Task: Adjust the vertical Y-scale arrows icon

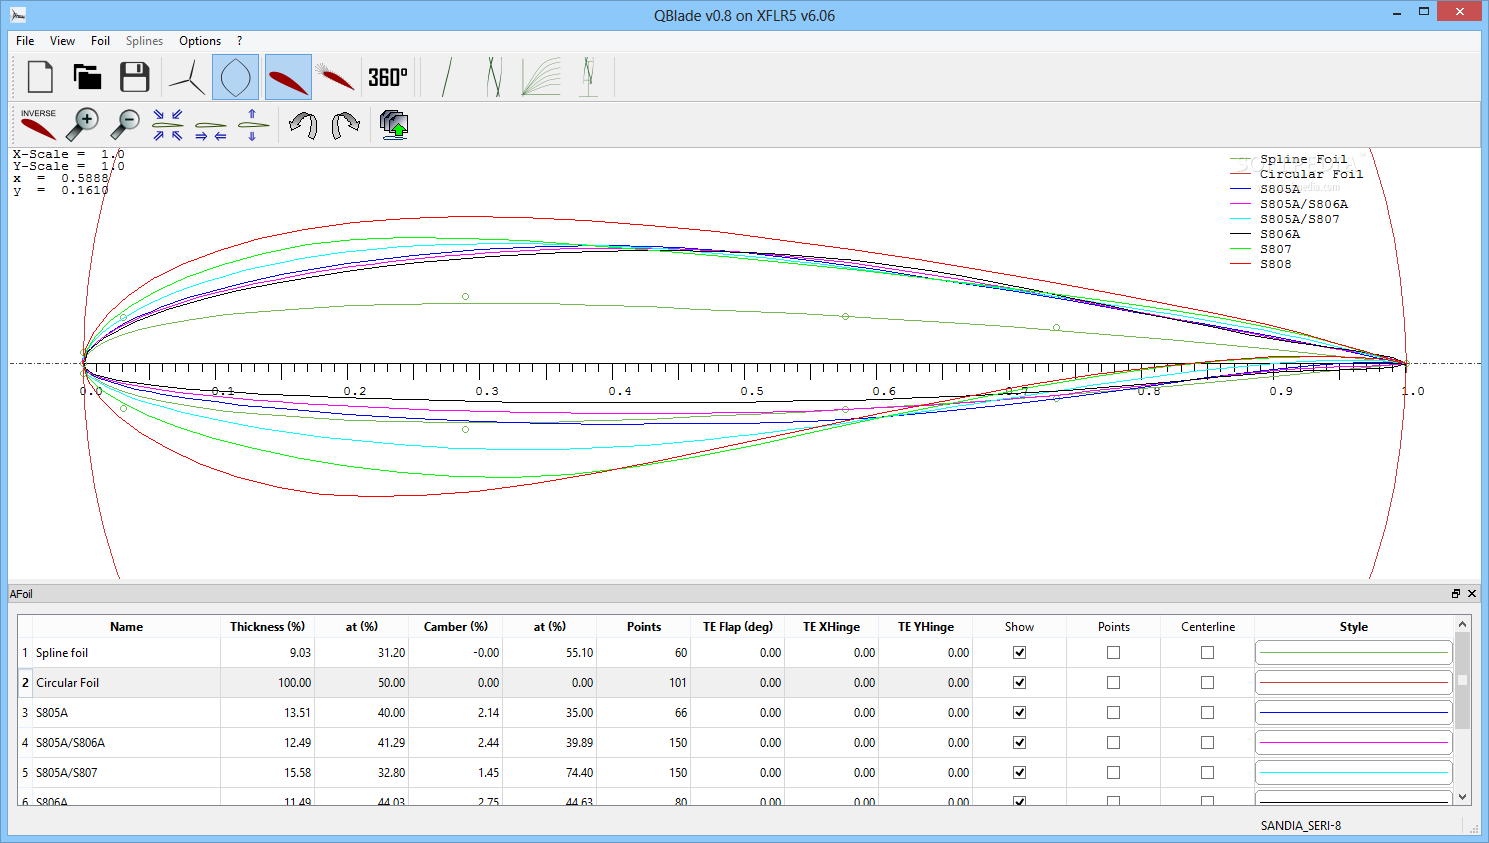Action: pyautogui.click(x=253, y=125)
